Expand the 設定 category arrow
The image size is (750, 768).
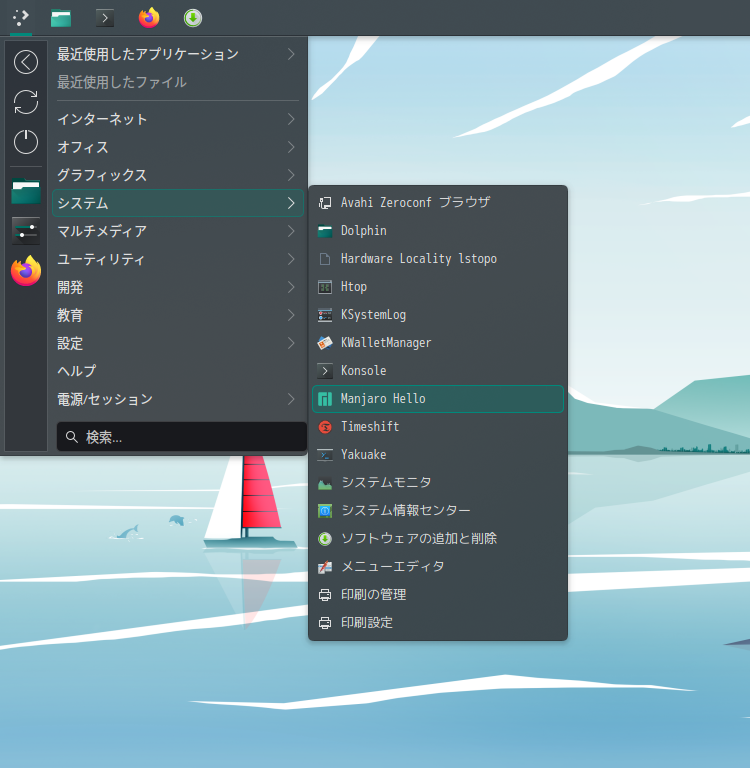coord(291,343)
